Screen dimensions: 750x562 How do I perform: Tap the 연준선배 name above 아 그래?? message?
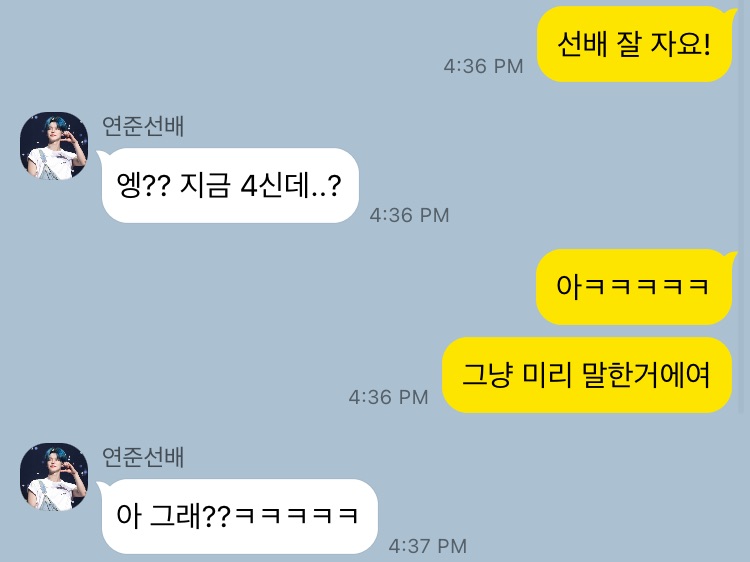point(143,457)
